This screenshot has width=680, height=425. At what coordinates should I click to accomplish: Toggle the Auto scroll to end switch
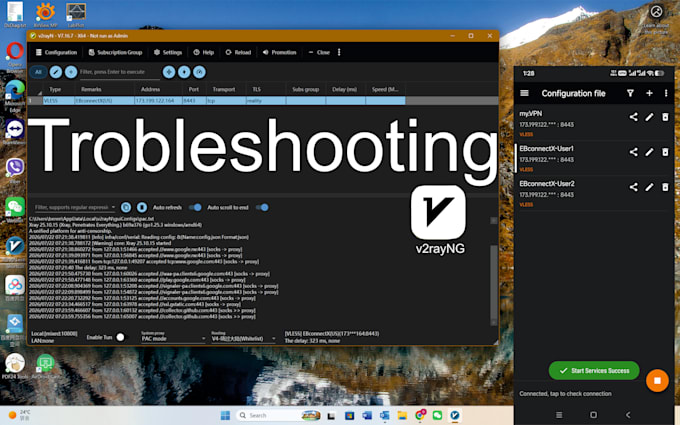click(x=262, y=207)
